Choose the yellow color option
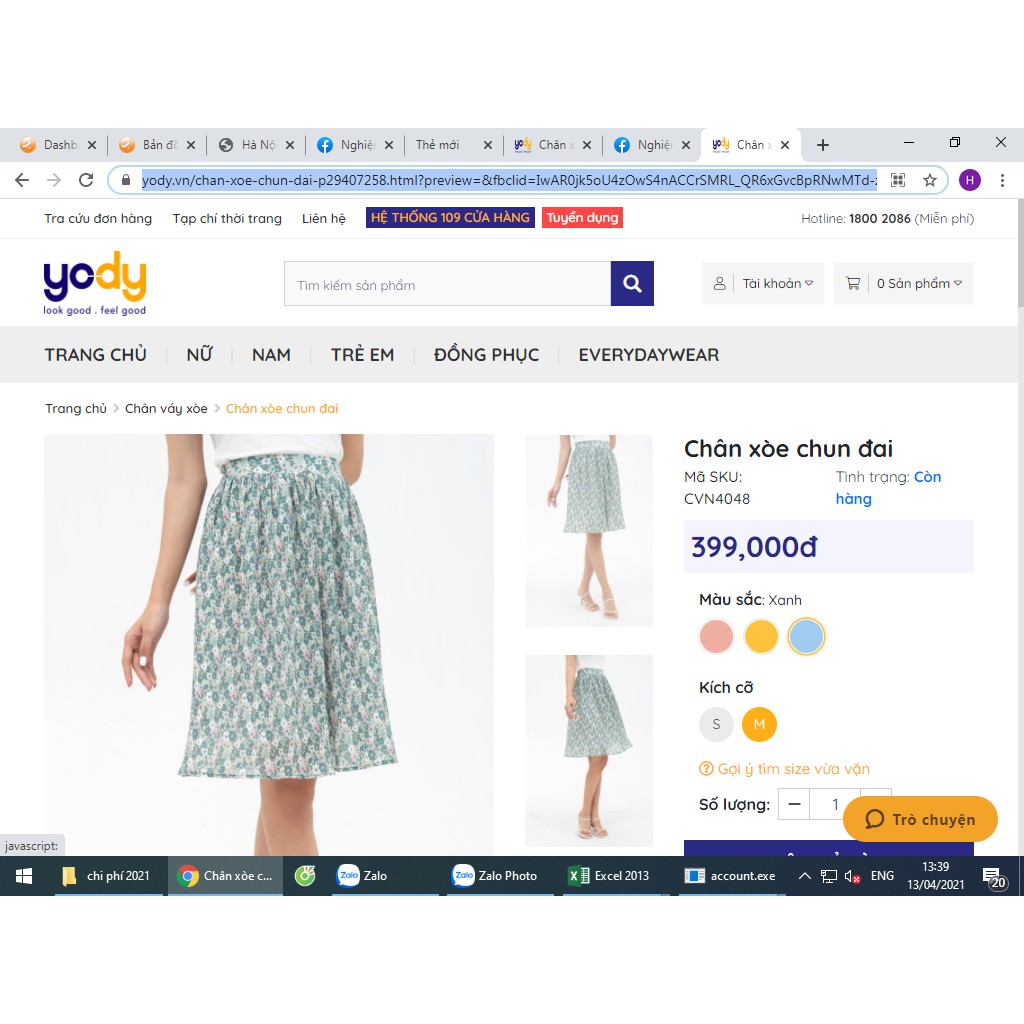 [x=761, y=636]
